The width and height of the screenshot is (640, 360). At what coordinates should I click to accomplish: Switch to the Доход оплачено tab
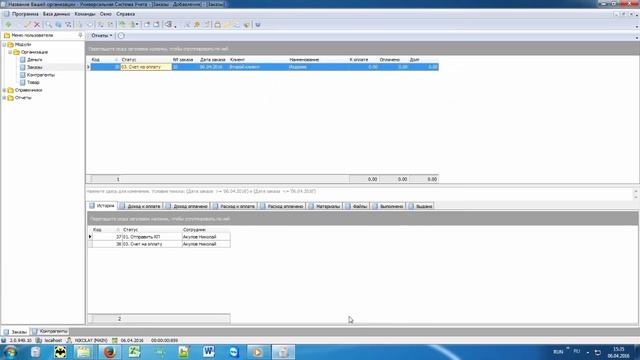pos(187,206)
